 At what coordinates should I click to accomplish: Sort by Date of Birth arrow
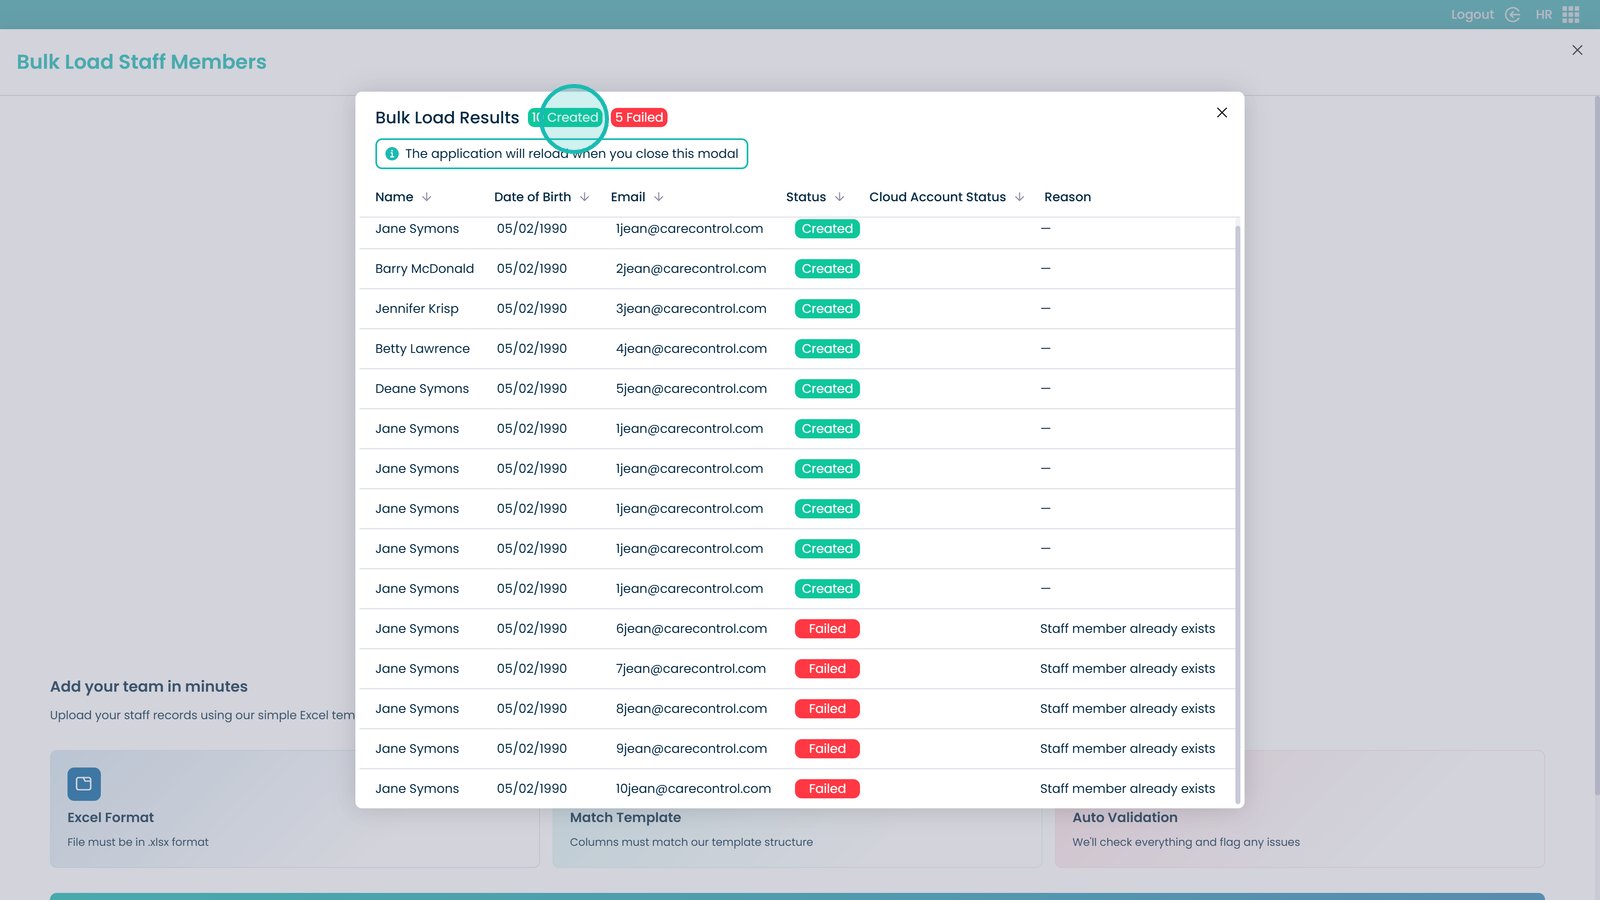585,197
